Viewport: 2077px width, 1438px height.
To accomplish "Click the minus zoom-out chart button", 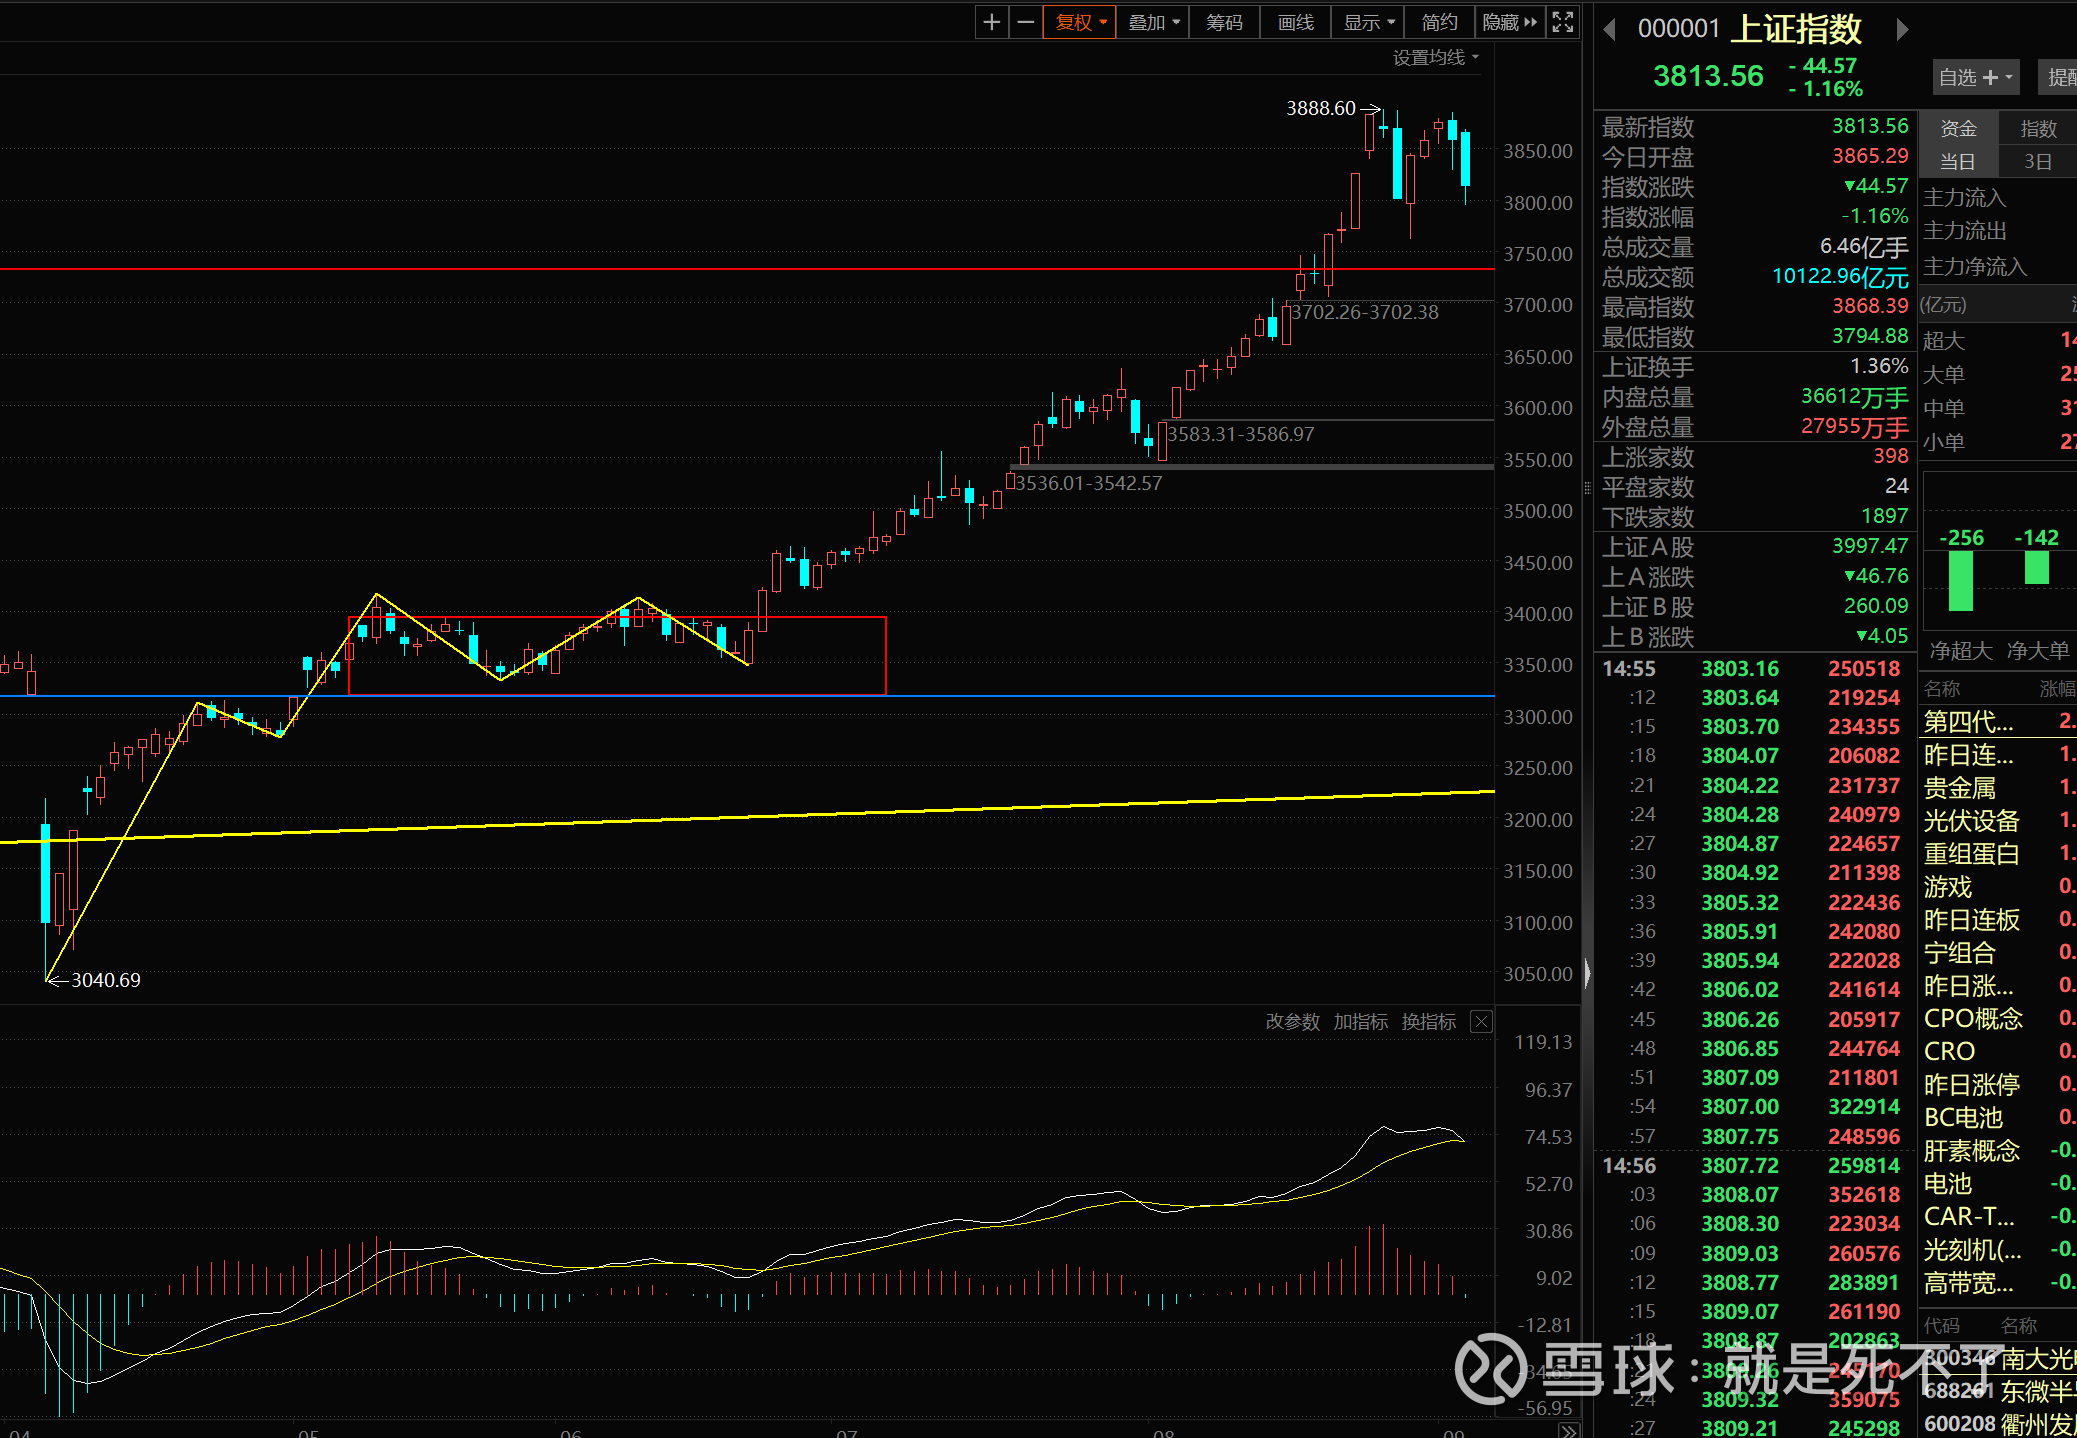I will pyautogui.click(x=1025, y=22).
